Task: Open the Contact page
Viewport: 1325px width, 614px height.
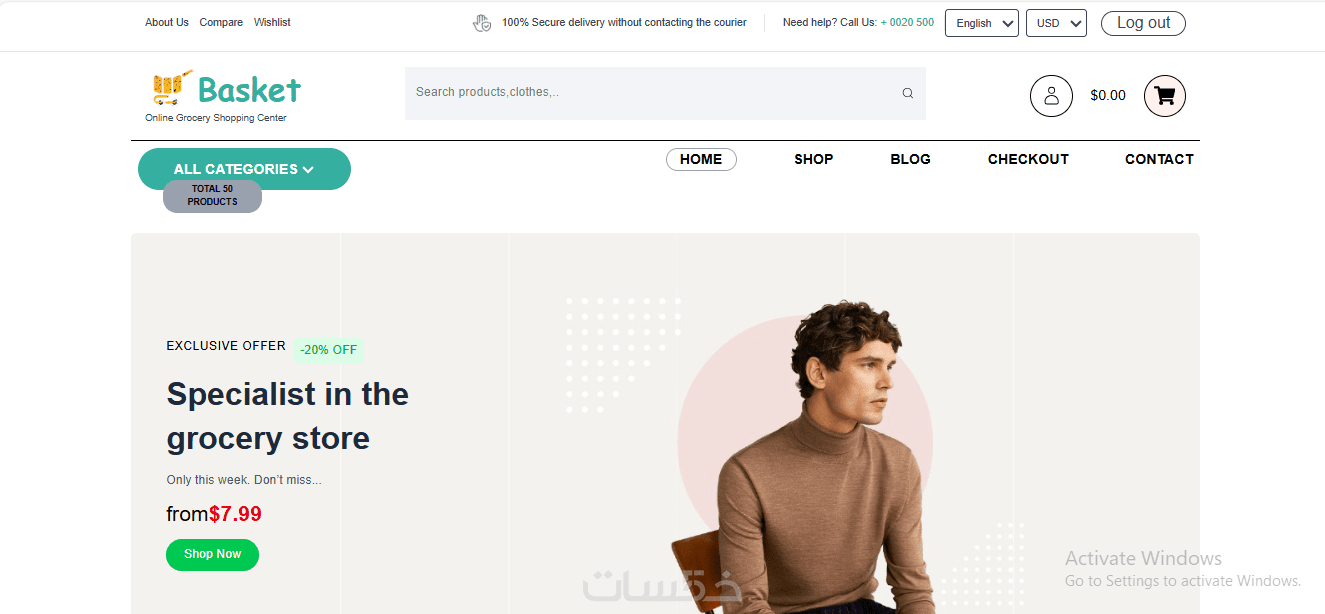Action: click(x=1159, y=159)
